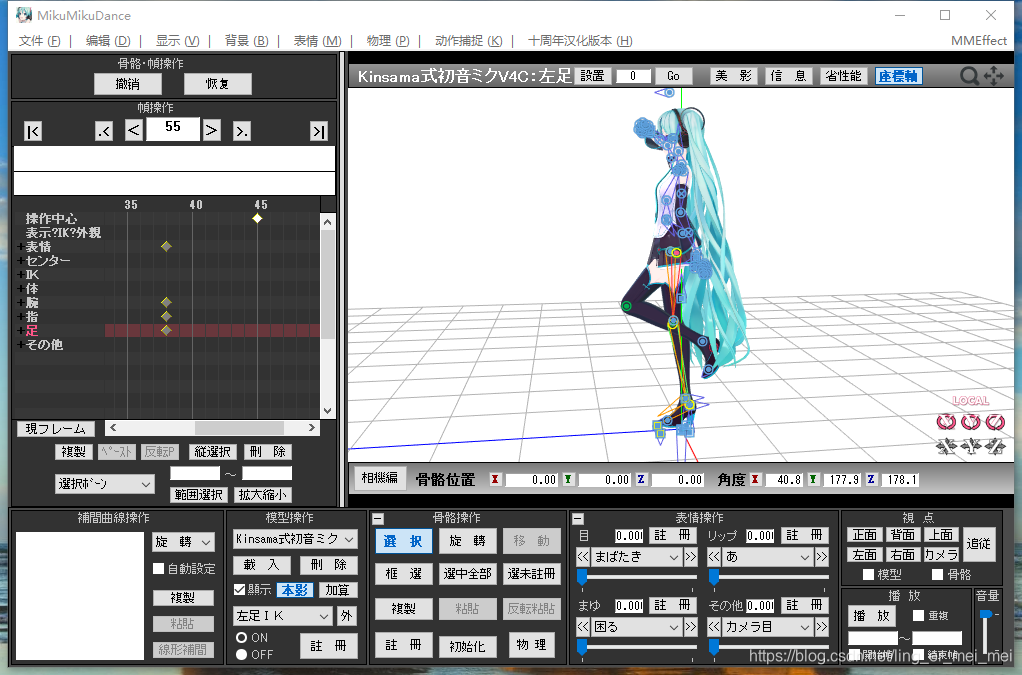Screen dimensions: 1022x675
Task: Open the 显示 (V) menu
Action: [177, 41]
